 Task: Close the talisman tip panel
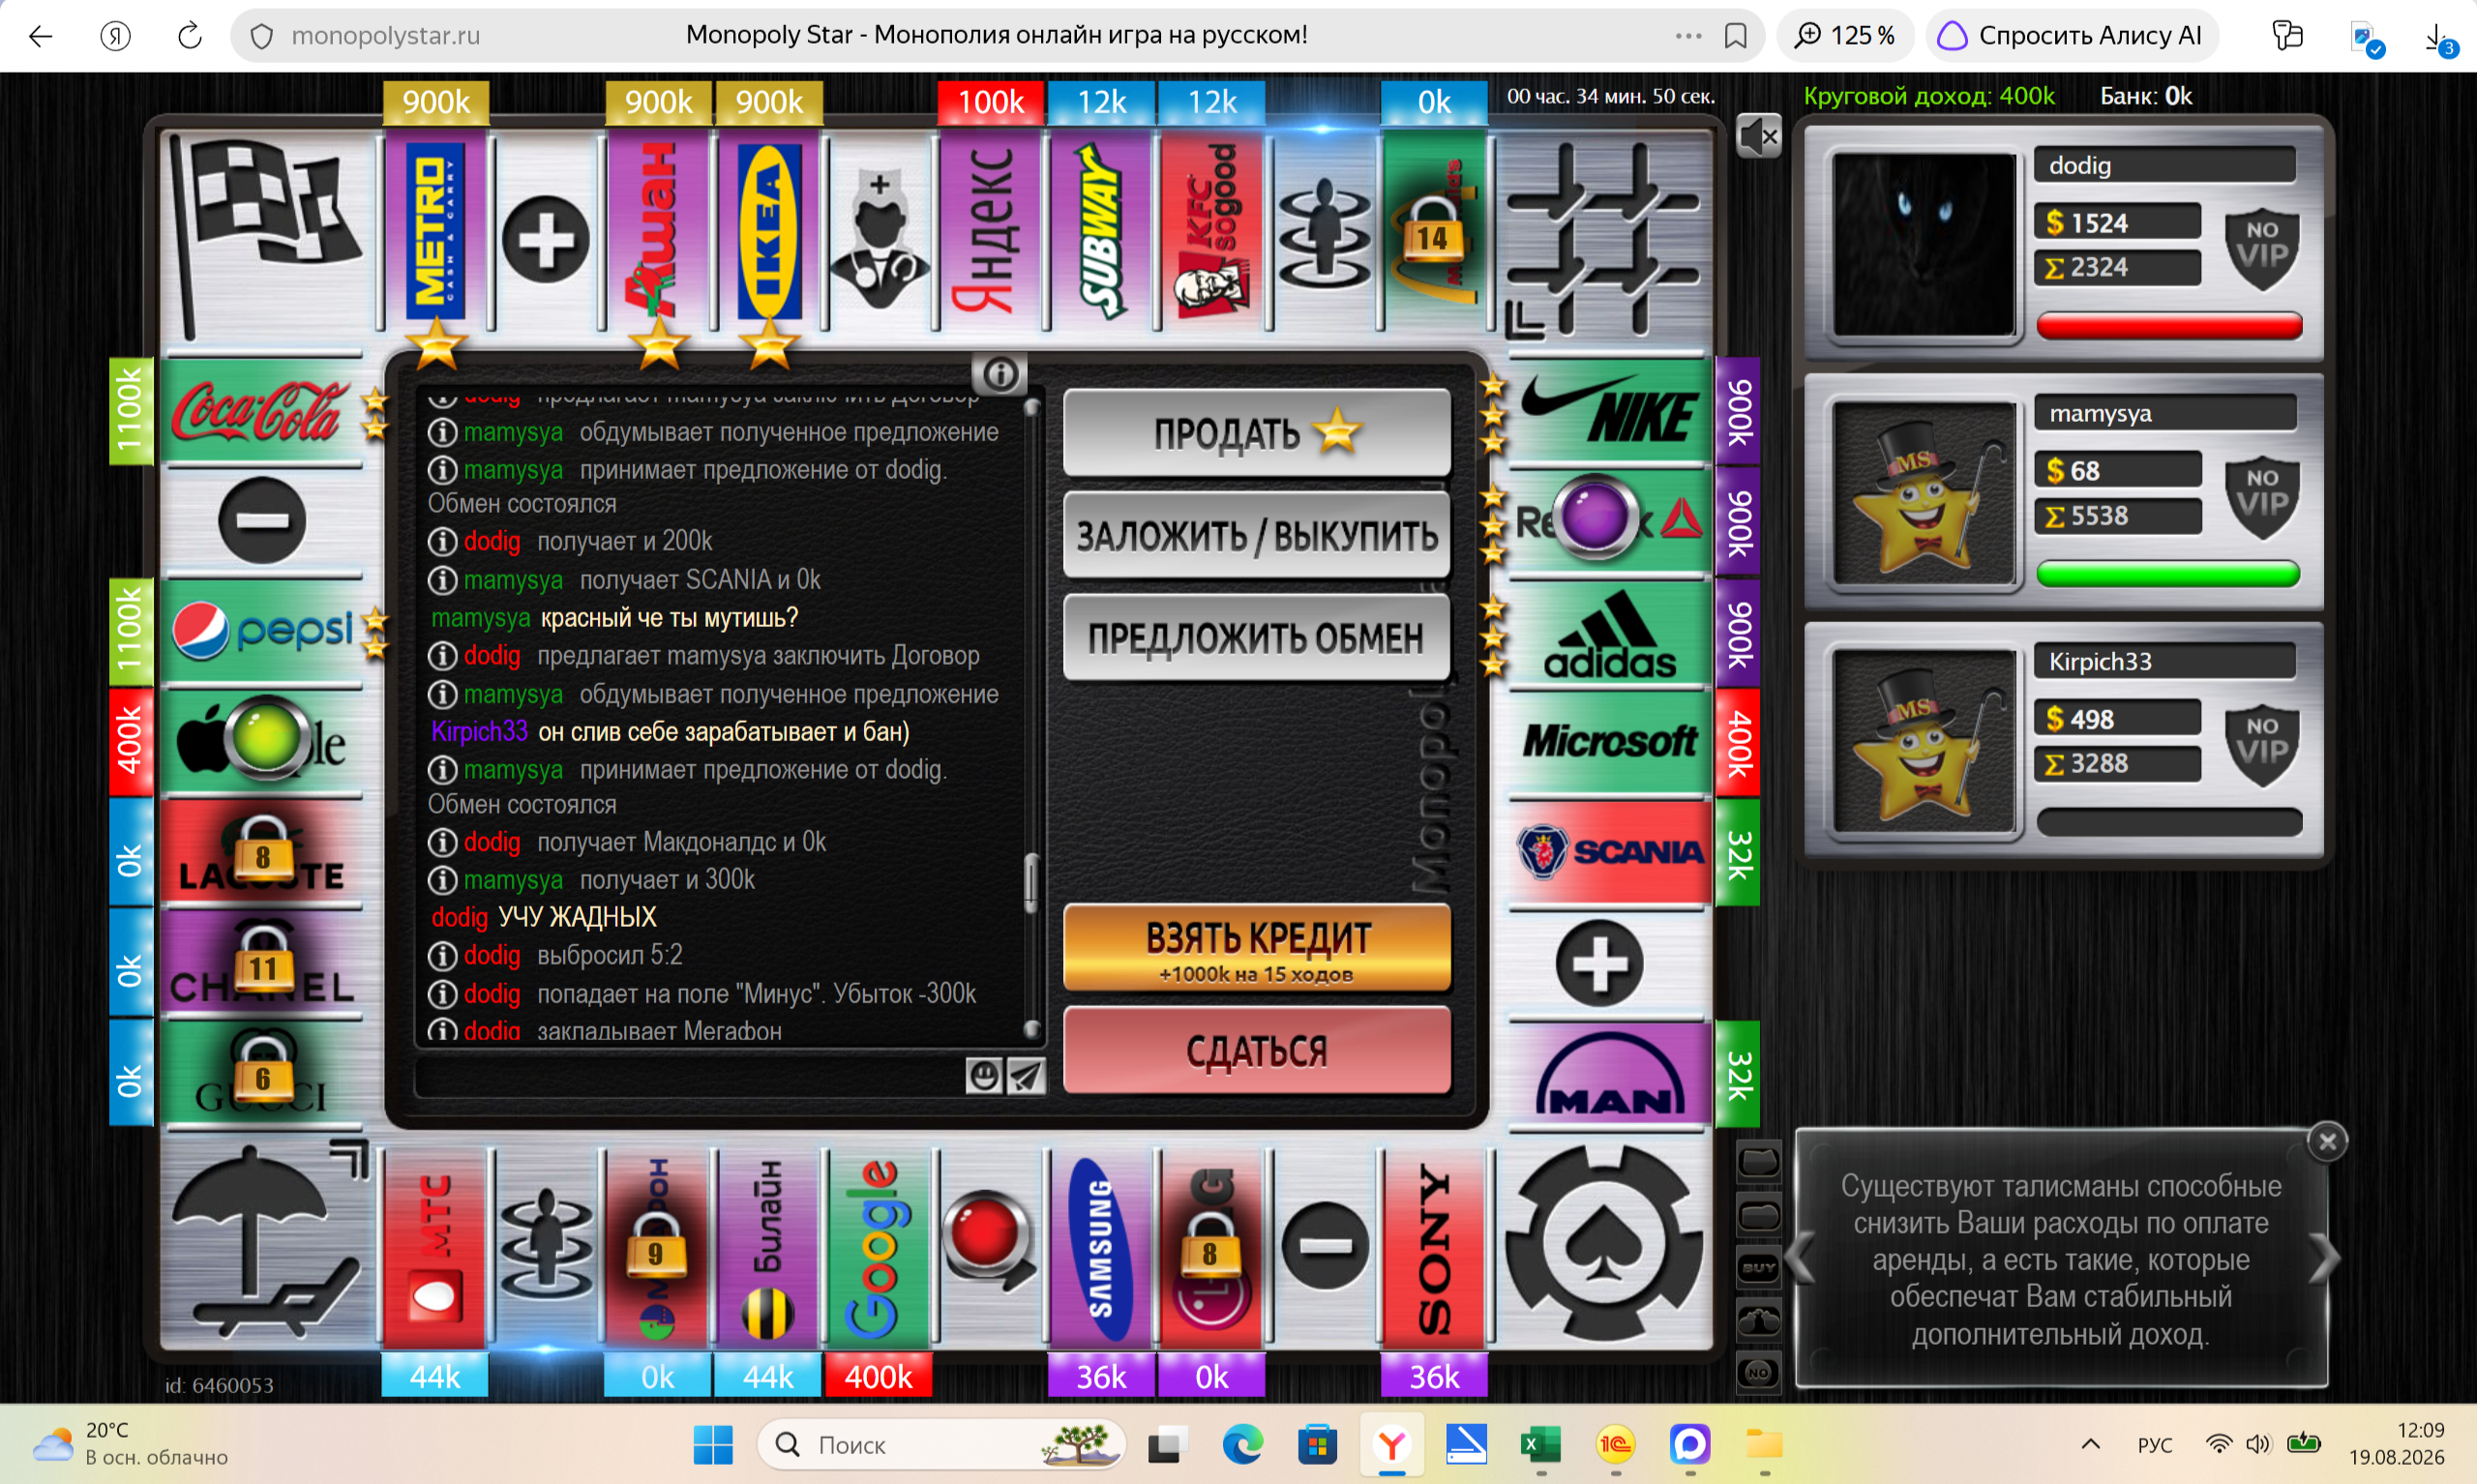(2327, 1141)
